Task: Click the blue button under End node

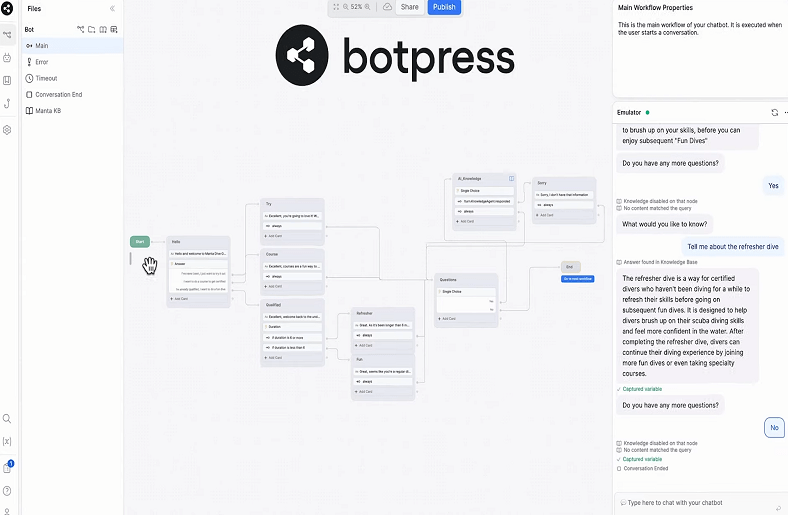Action: point(577,279)
